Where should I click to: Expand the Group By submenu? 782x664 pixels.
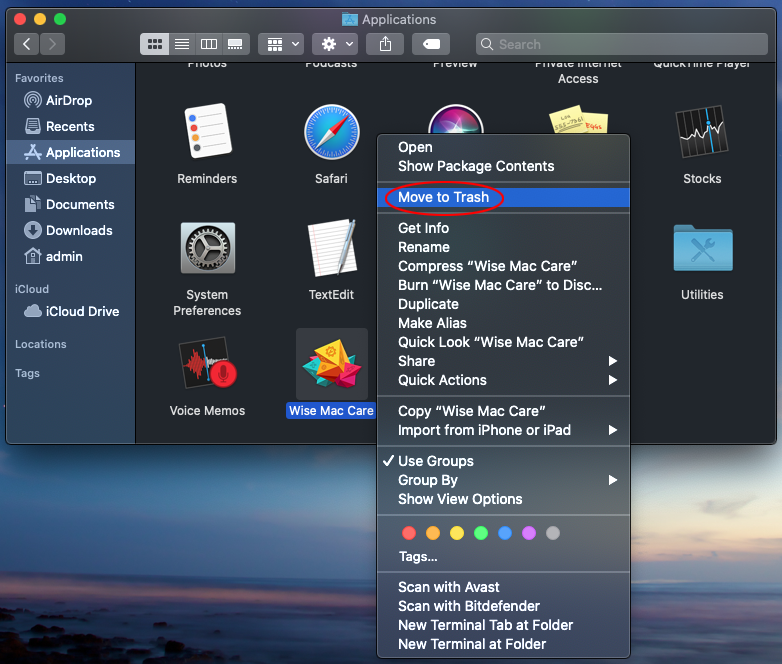(x=504, y=480)
